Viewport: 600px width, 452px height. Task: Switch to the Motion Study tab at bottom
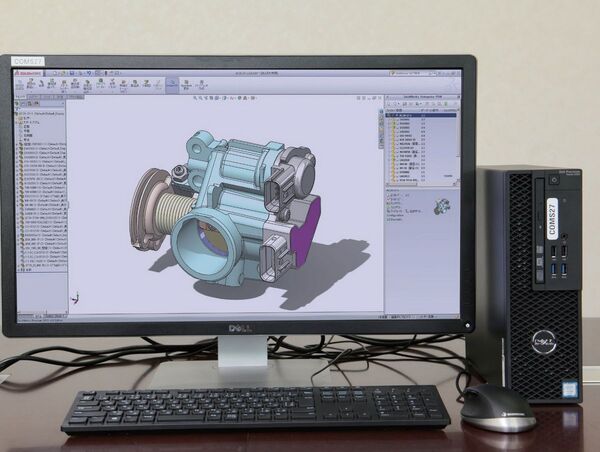pyautogui.click(x=54, y=316)
